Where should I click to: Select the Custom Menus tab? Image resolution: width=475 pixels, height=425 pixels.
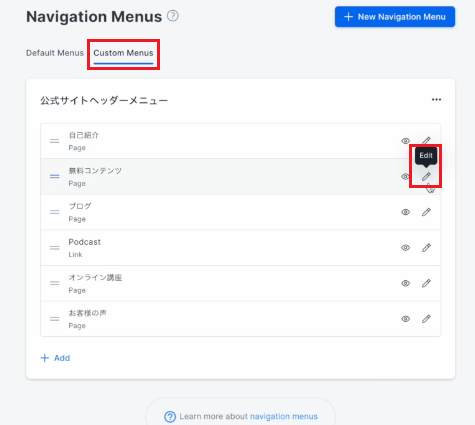(123, 53)
